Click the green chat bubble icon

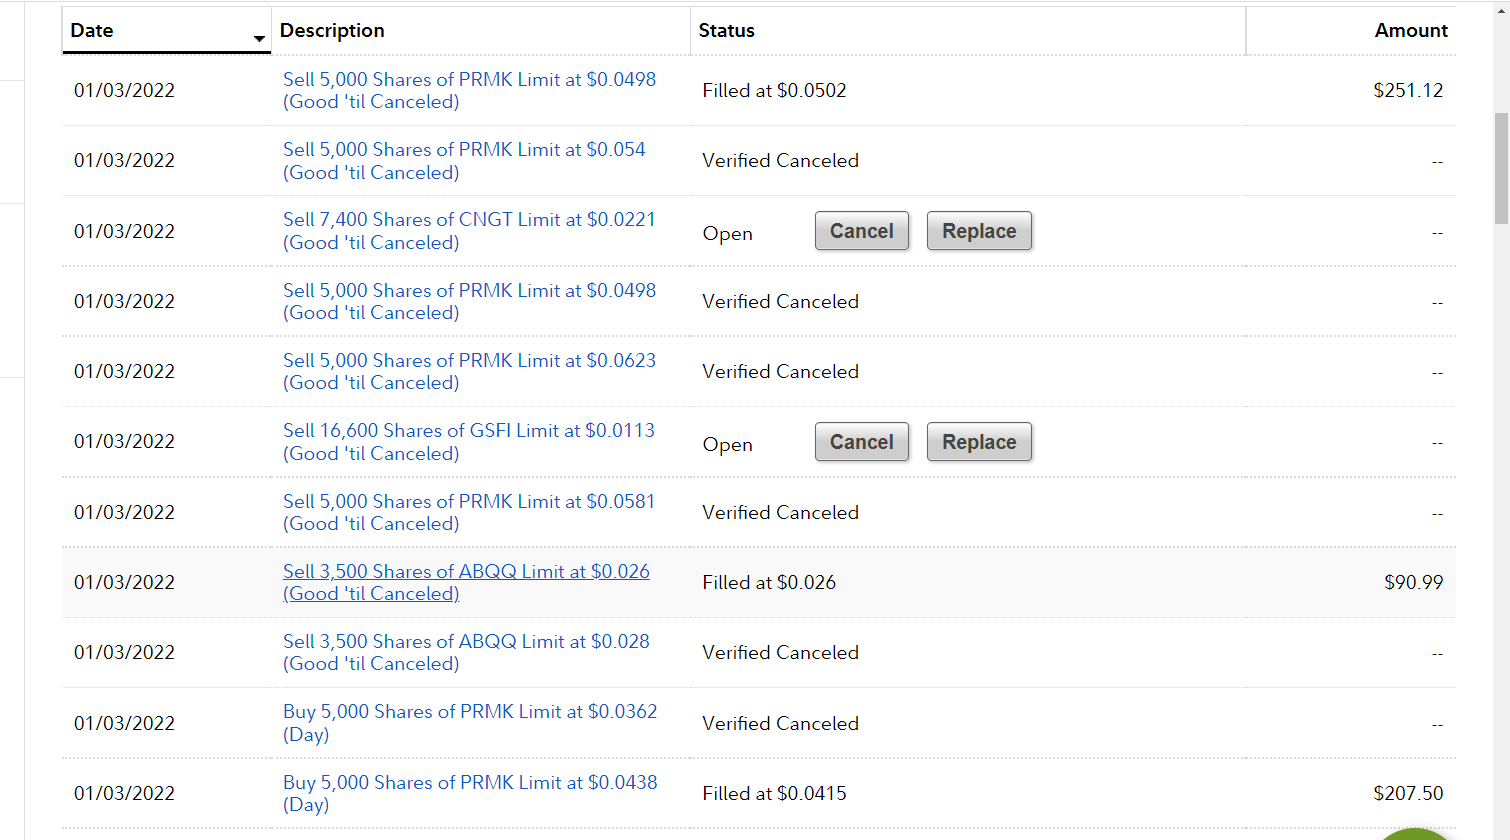pyautogui.click(x=1415, y=834)
